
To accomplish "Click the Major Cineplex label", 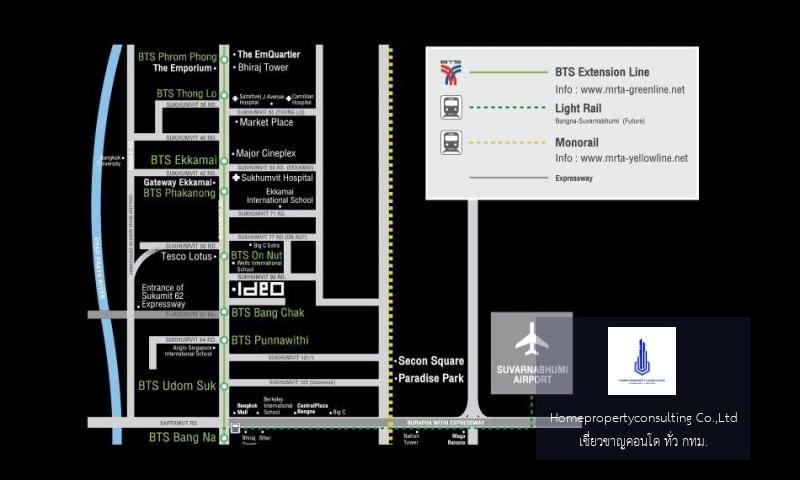I will pyautogui.click(x=266, y=153).
